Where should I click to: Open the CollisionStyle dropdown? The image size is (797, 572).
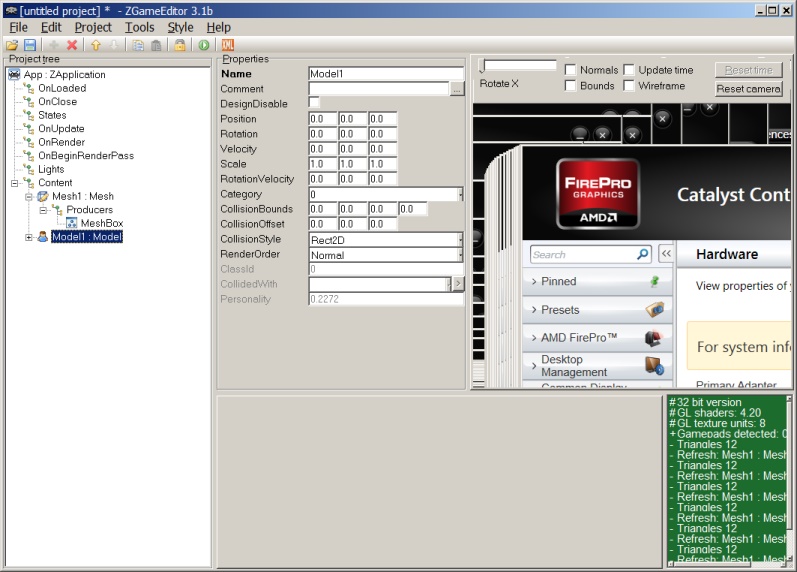click(x=461, y=239)
